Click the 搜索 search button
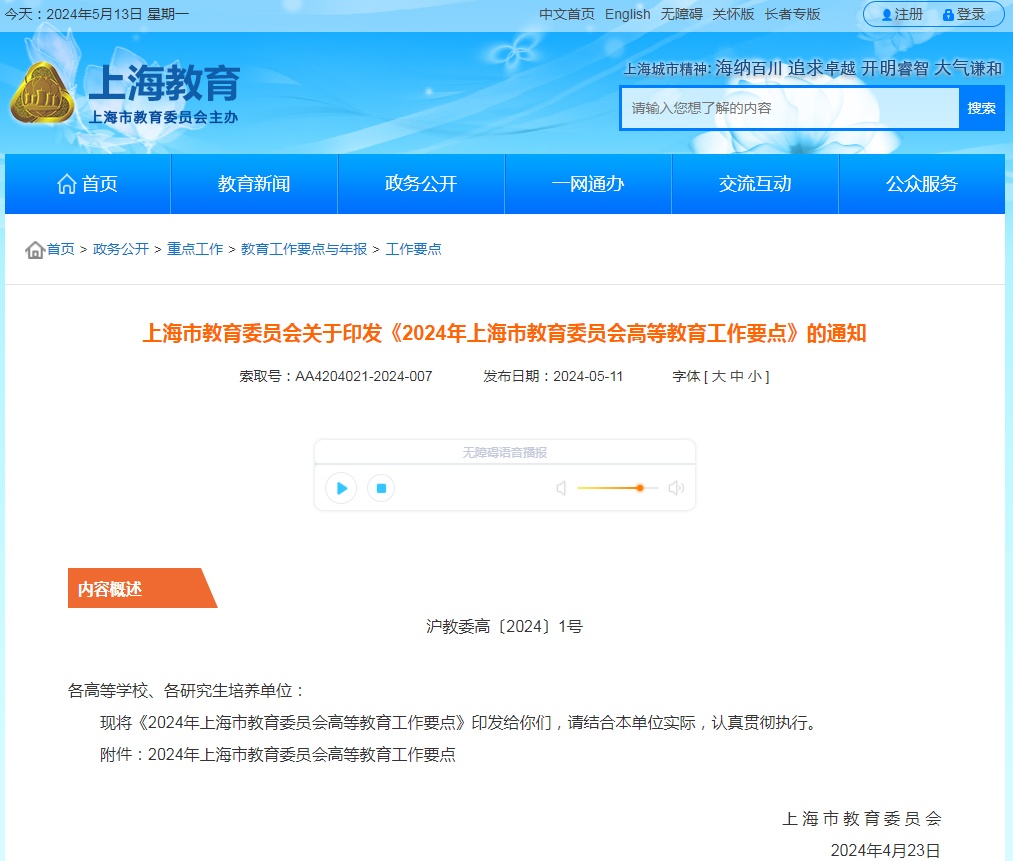The height and width of the screenshot is (861, 1013). point(981,109)
